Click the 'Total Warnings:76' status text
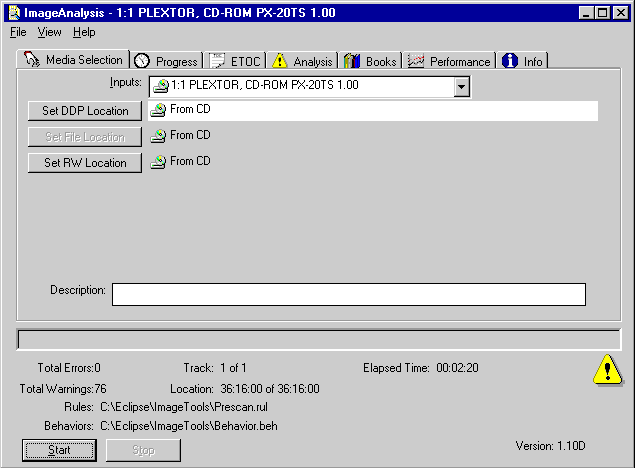This screenshot has height=468, width=635. point(63,389)
